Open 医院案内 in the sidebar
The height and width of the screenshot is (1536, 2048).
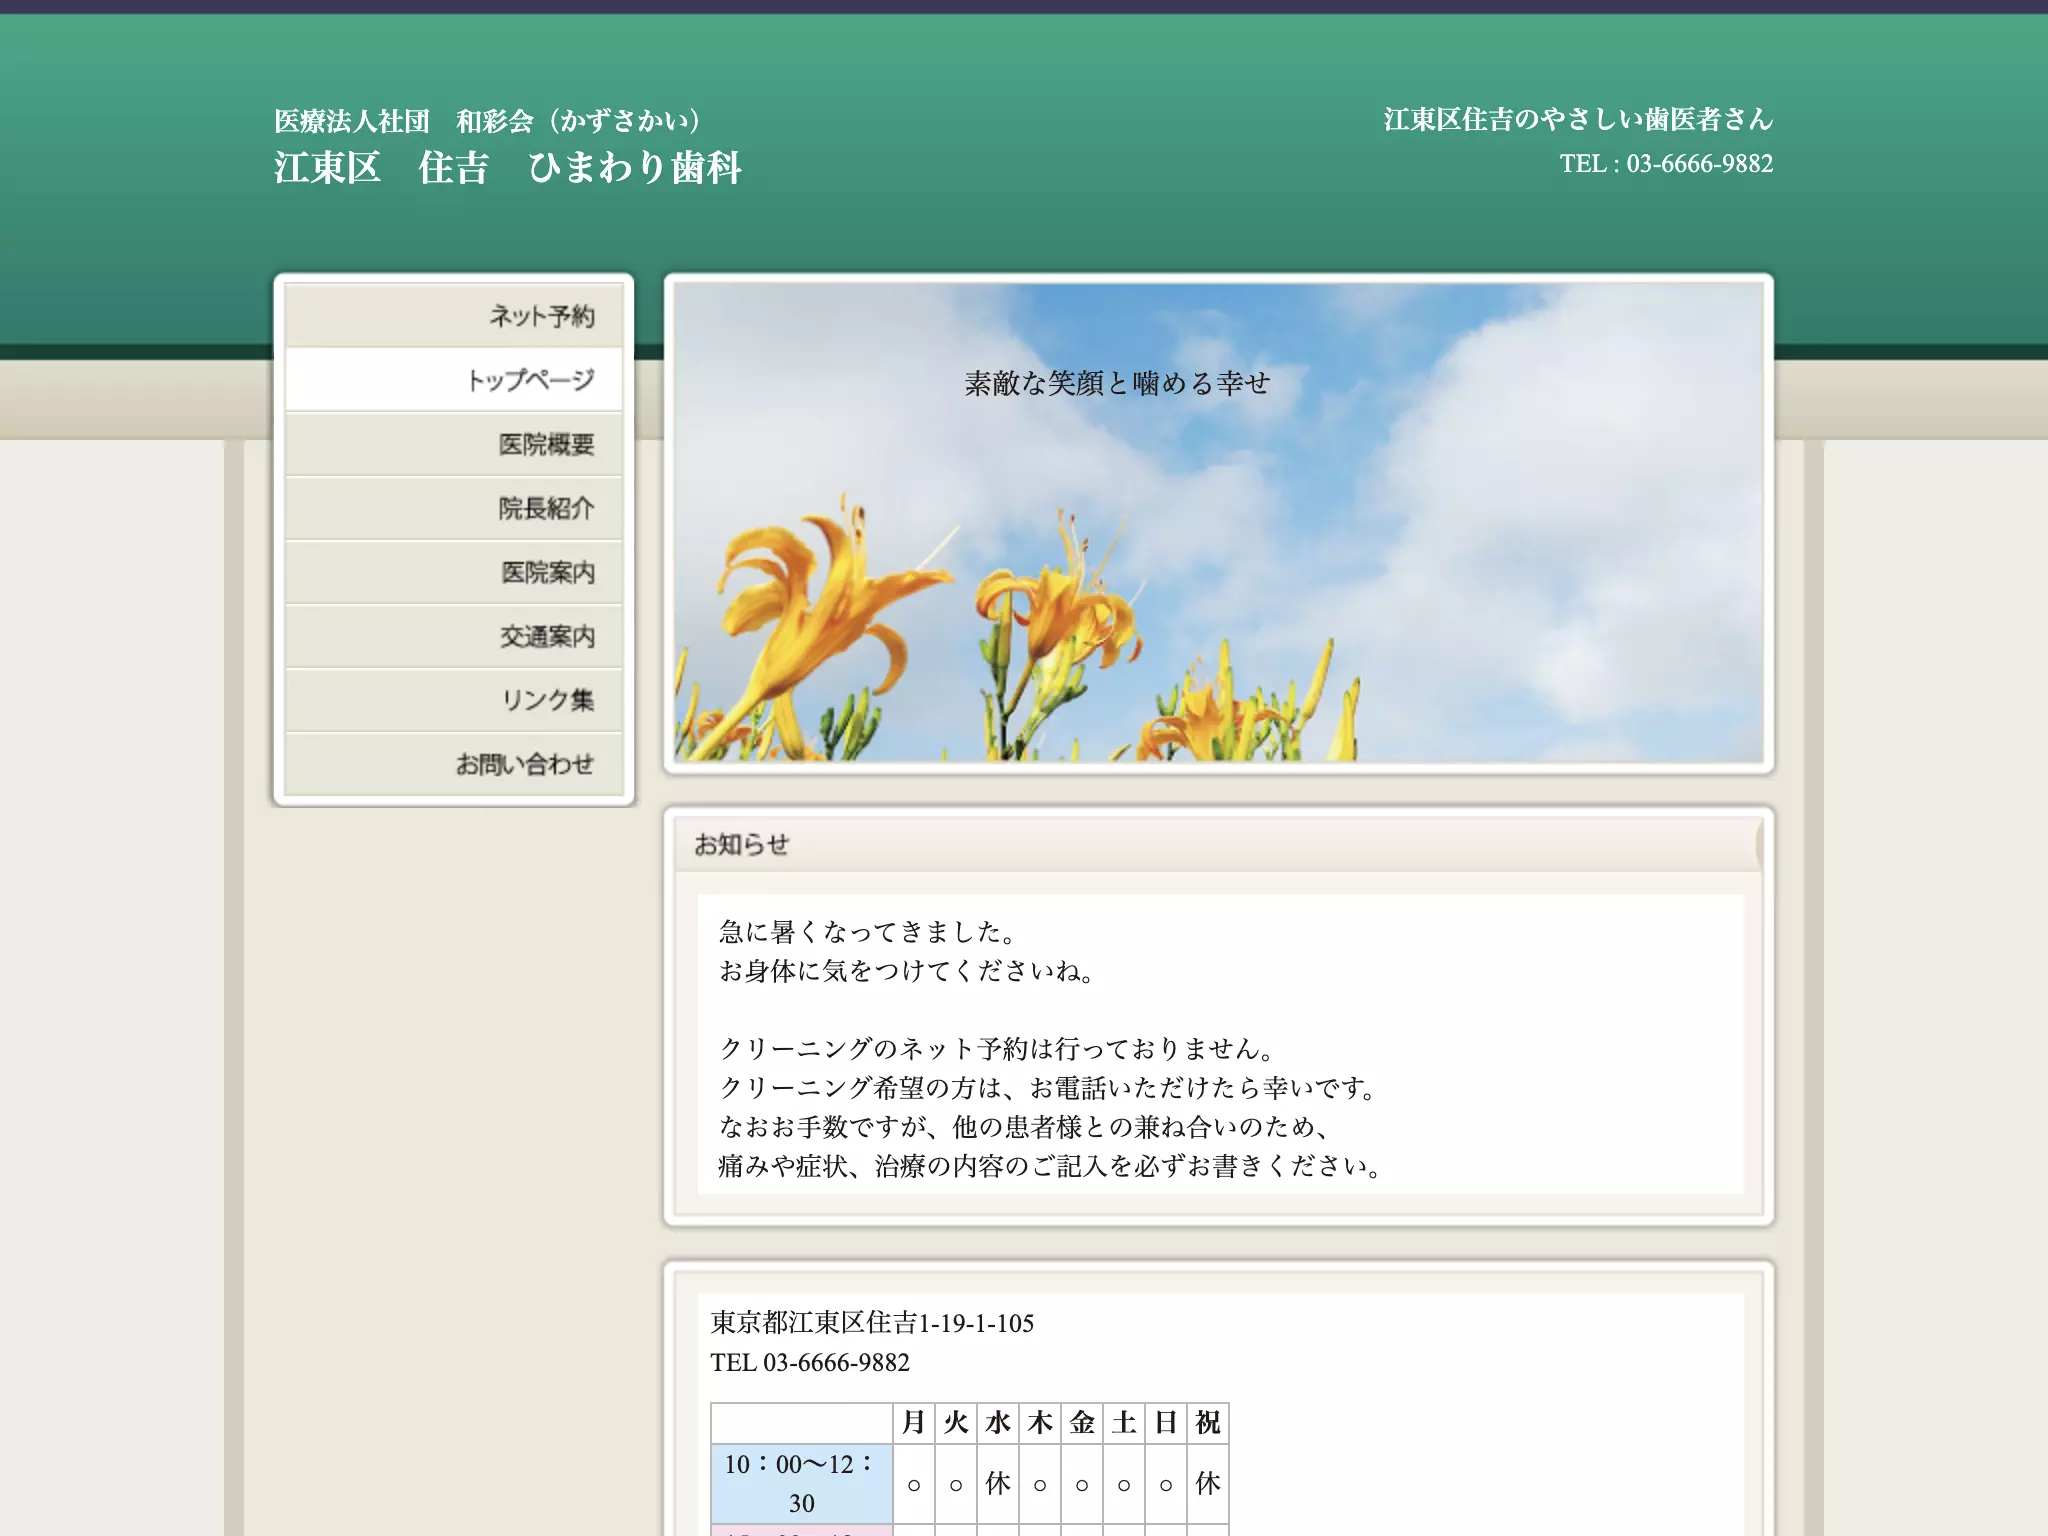pyautogui.click(x=453, y=571)
